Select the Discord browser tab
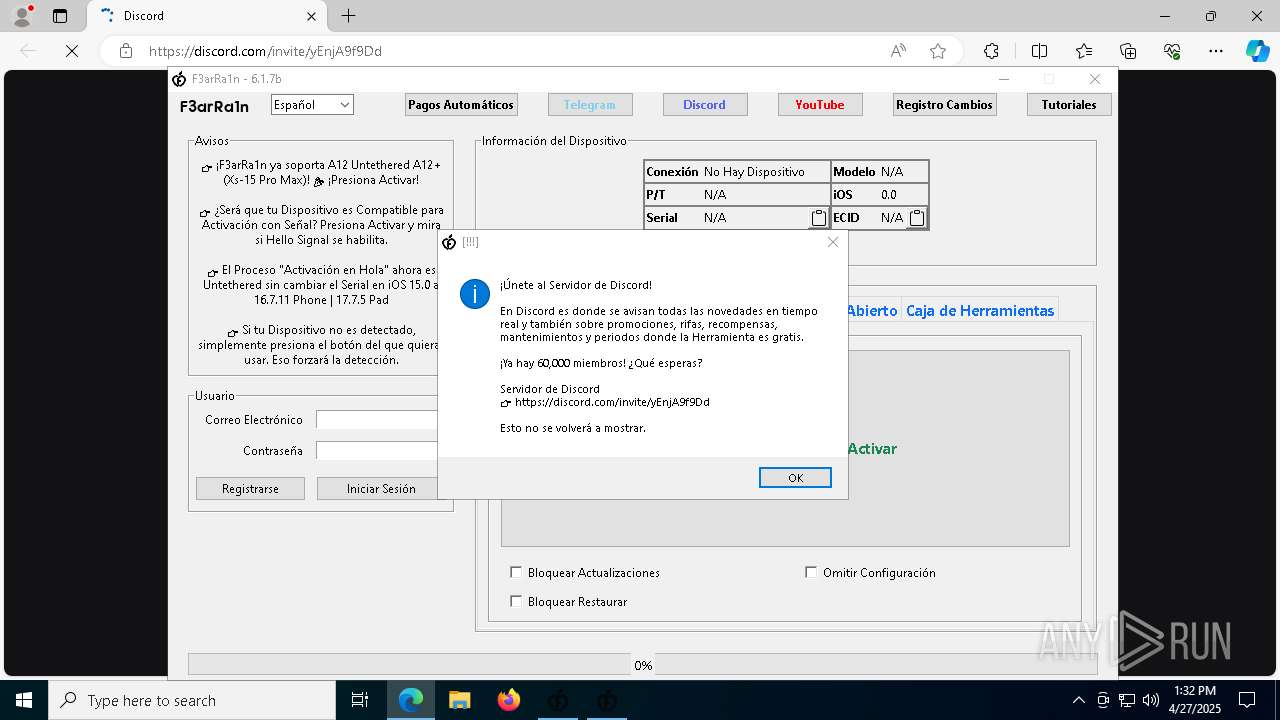This screenshot has height=720, width=1280. click(x=207, y=16)
